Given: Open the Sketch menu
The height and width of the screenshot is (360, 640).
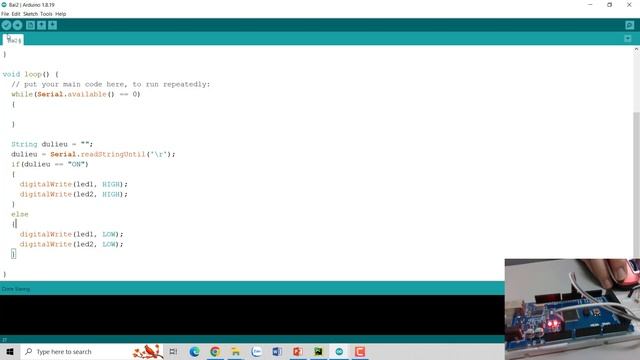Looking at the screenshot, I should [x=30, y=14].
